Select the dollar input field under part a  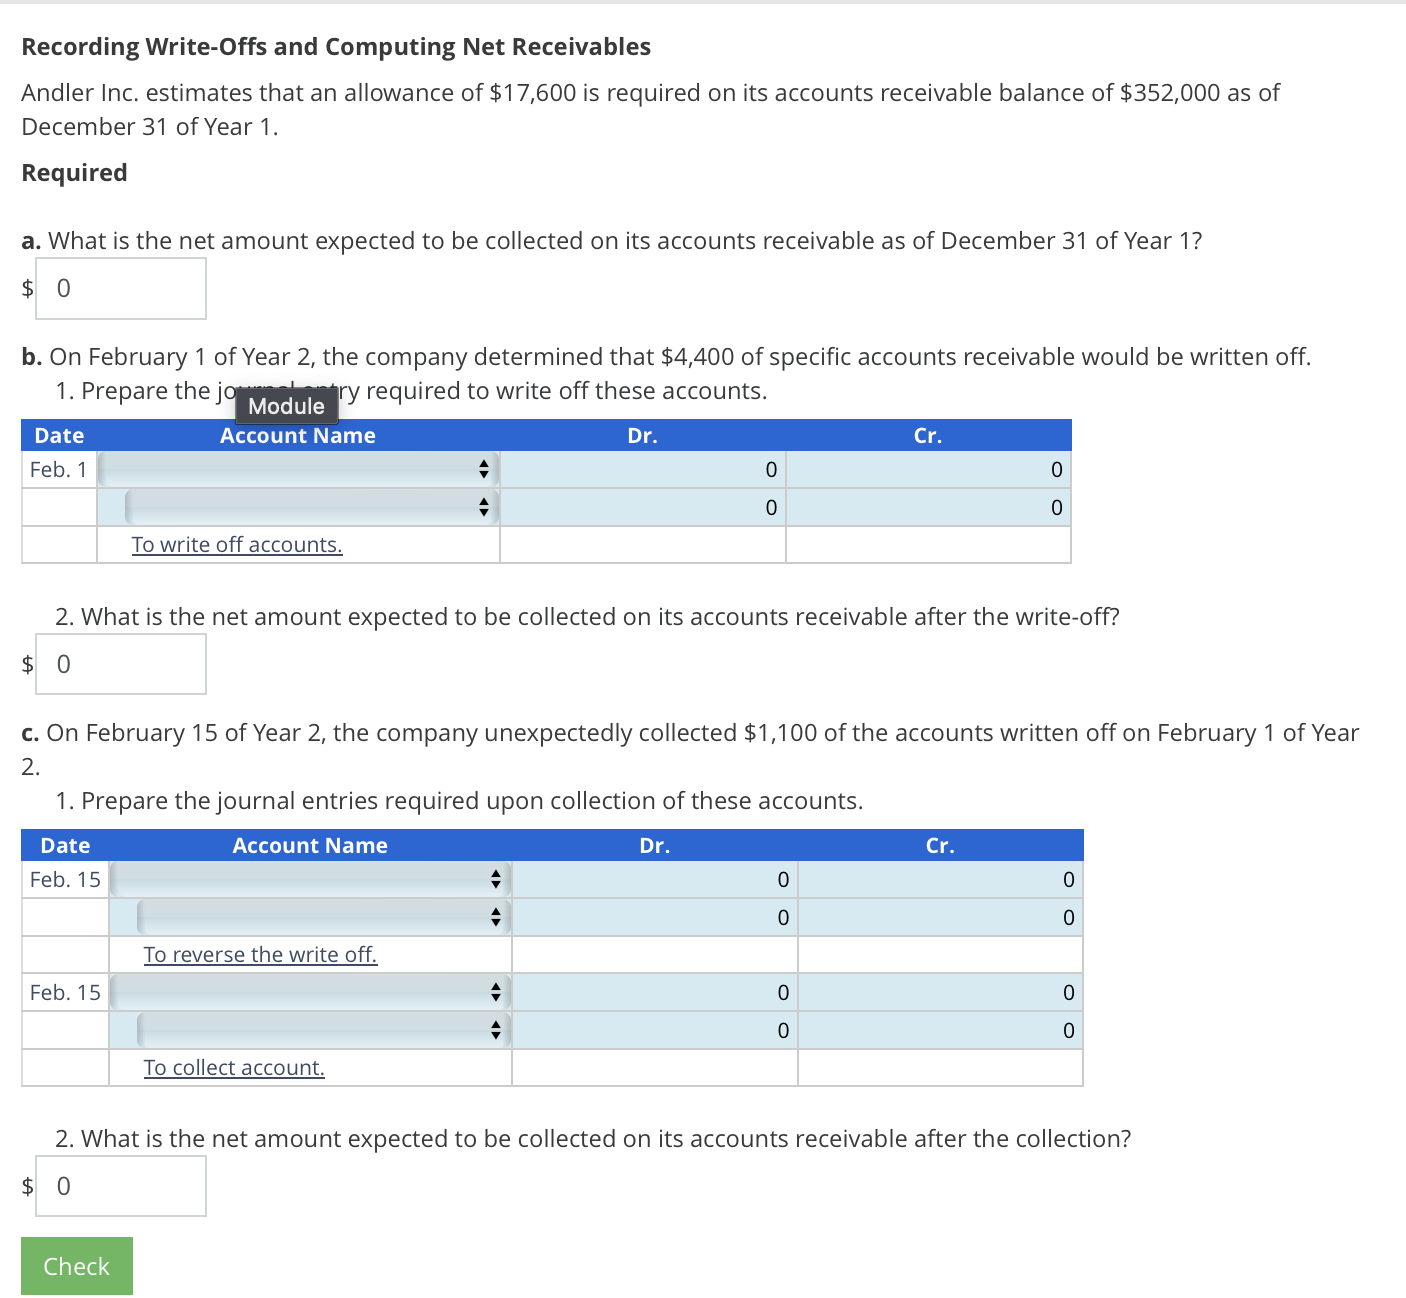point(120,288)
